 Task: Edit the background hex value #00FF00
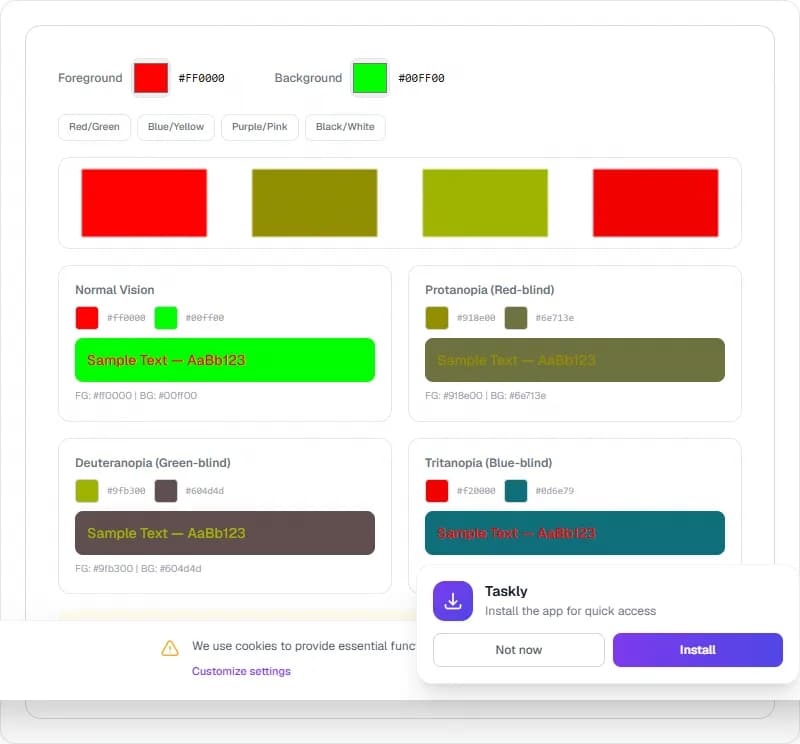[421, 78]
